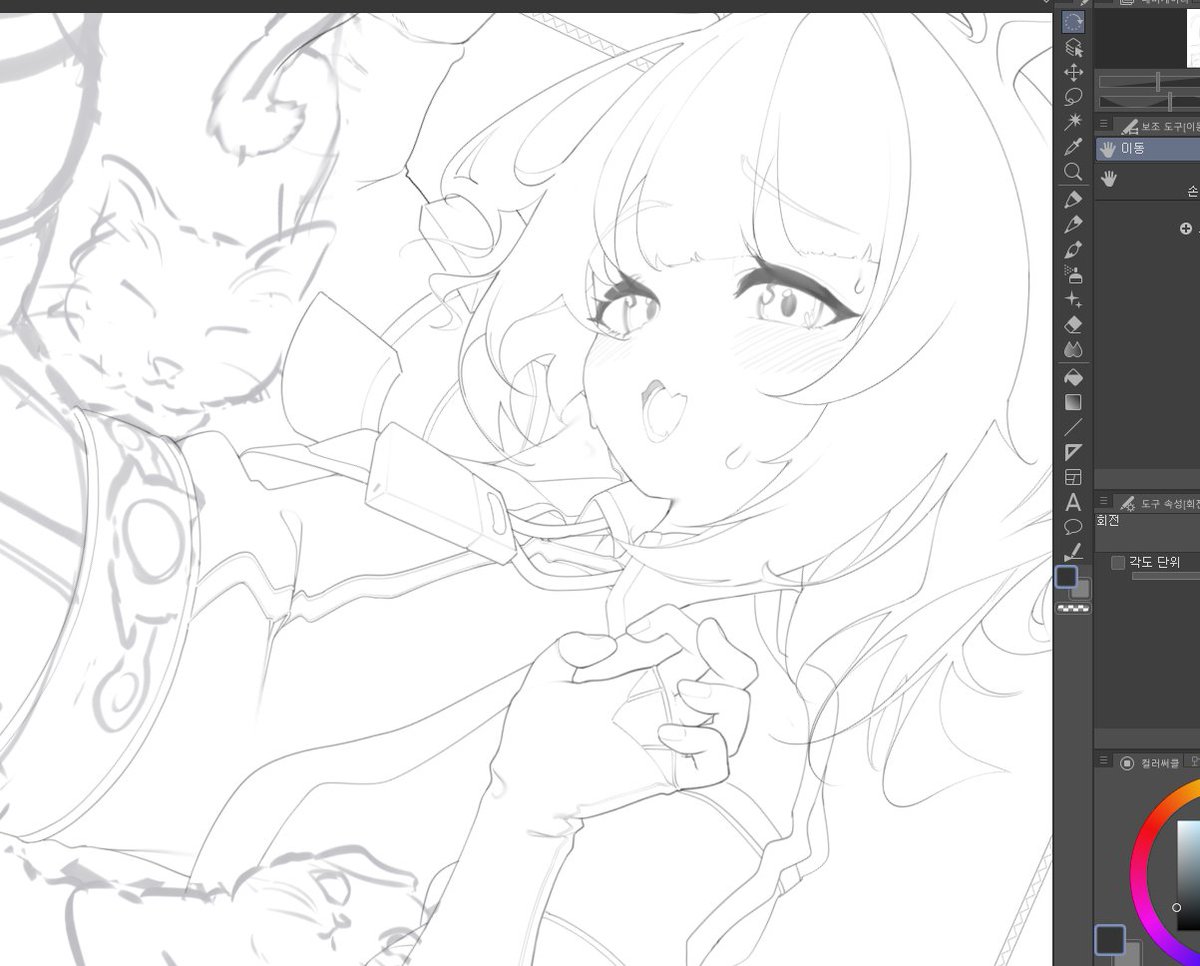Select the Brush tool
The width and height of the screenshot is (1200, 966).
coord(1073,249)
